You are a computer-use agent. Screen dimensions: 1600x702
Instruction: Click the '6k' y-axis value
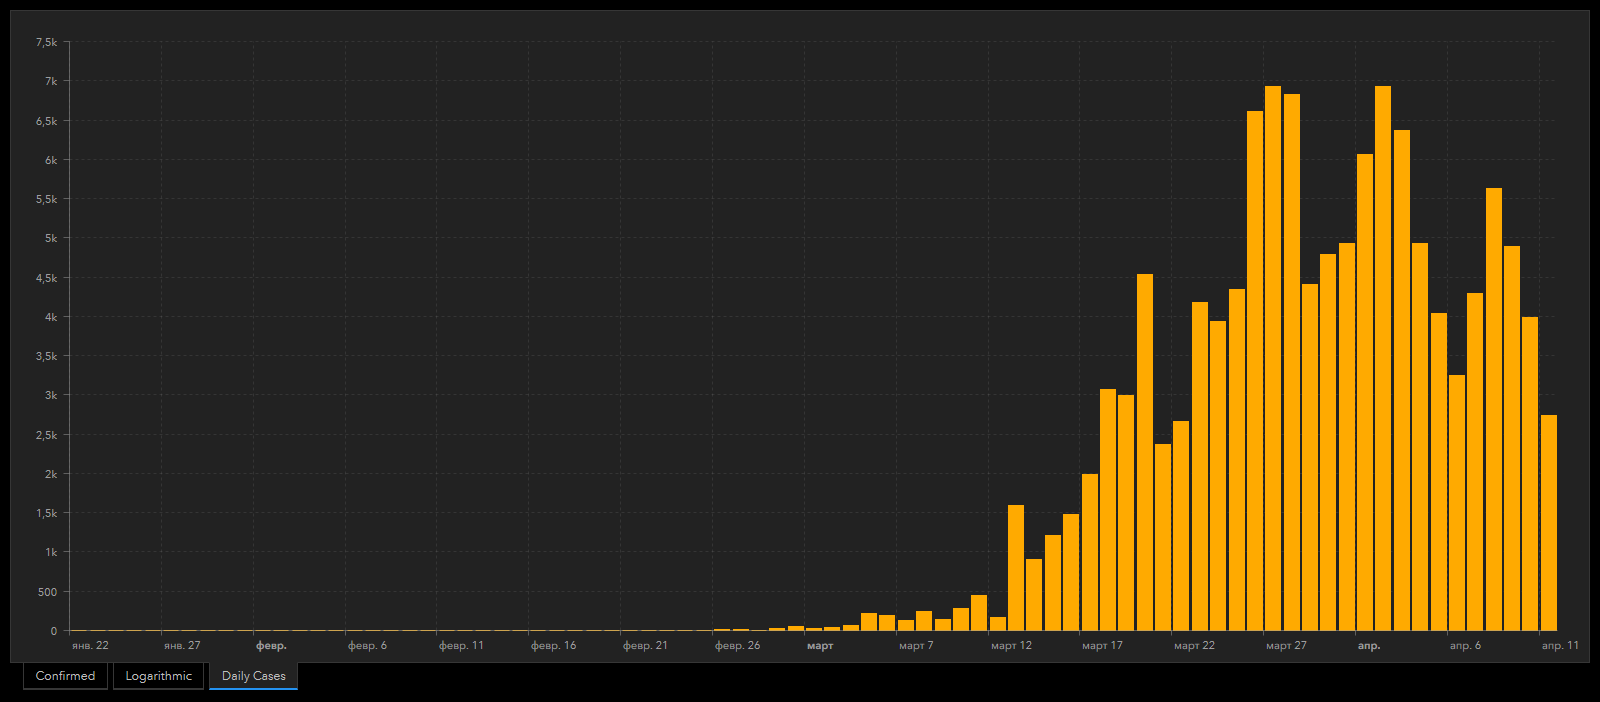click(x=51, y=160)
